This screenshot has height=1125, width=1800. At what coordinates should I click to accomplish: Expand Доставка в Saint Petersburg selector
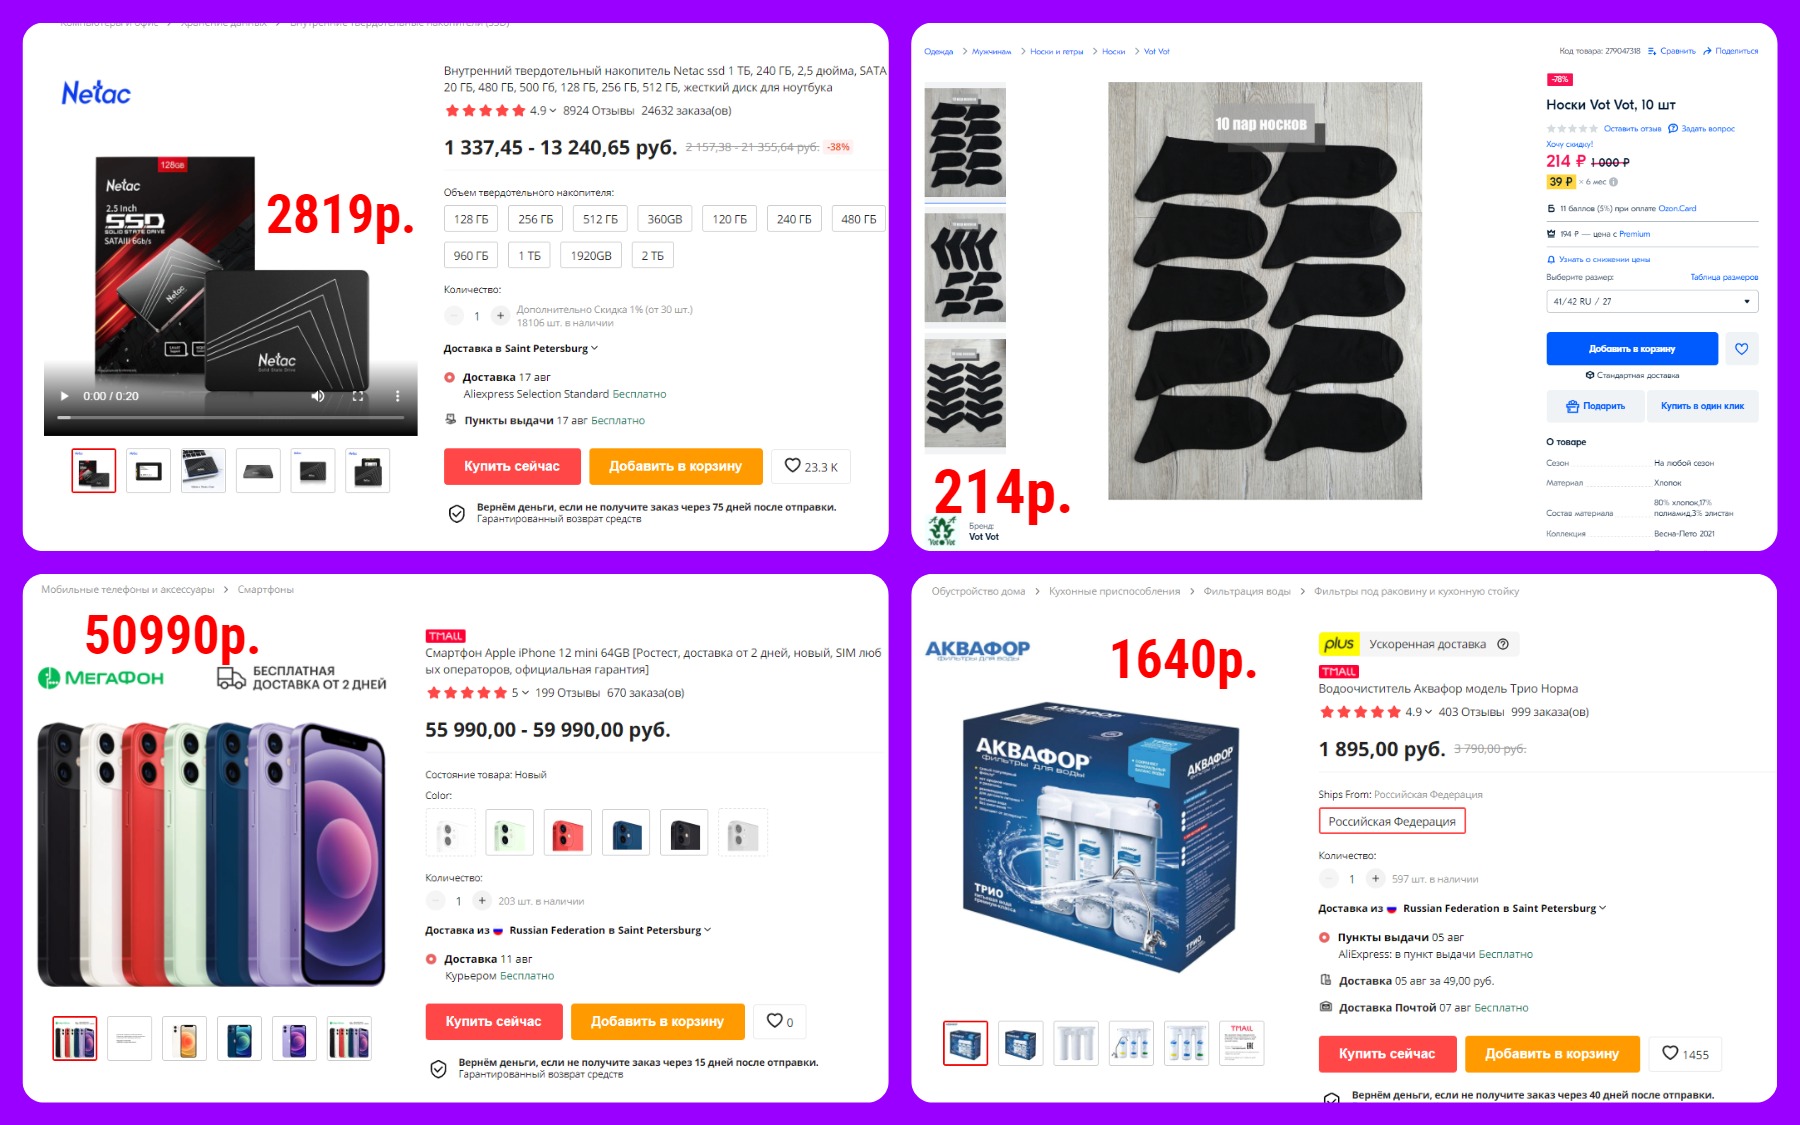(521, 349)
